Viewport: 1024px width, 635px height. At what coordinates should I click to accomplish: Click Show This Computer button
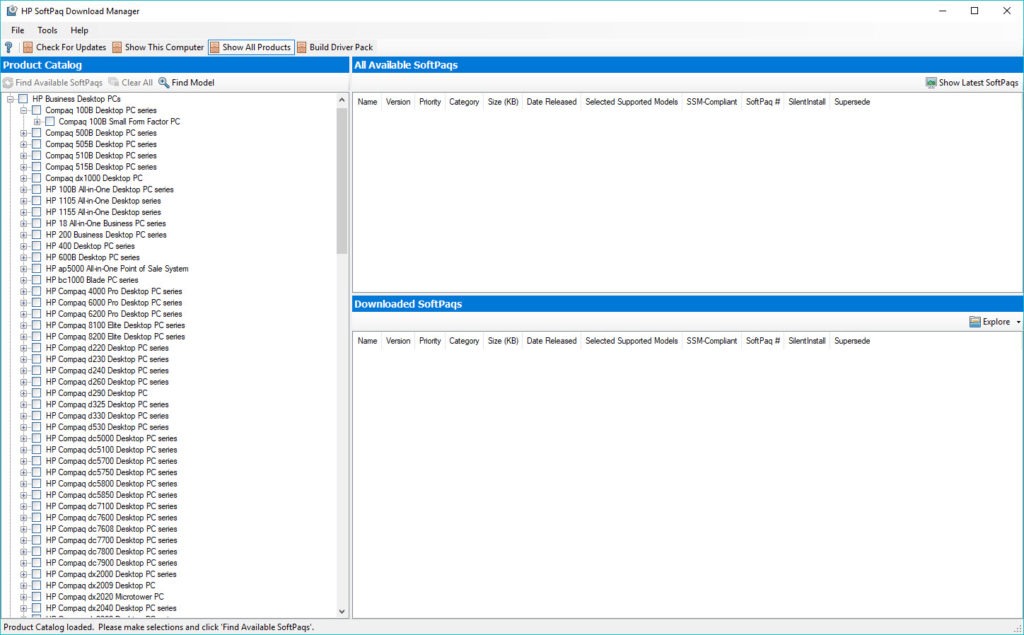(158, 47)
